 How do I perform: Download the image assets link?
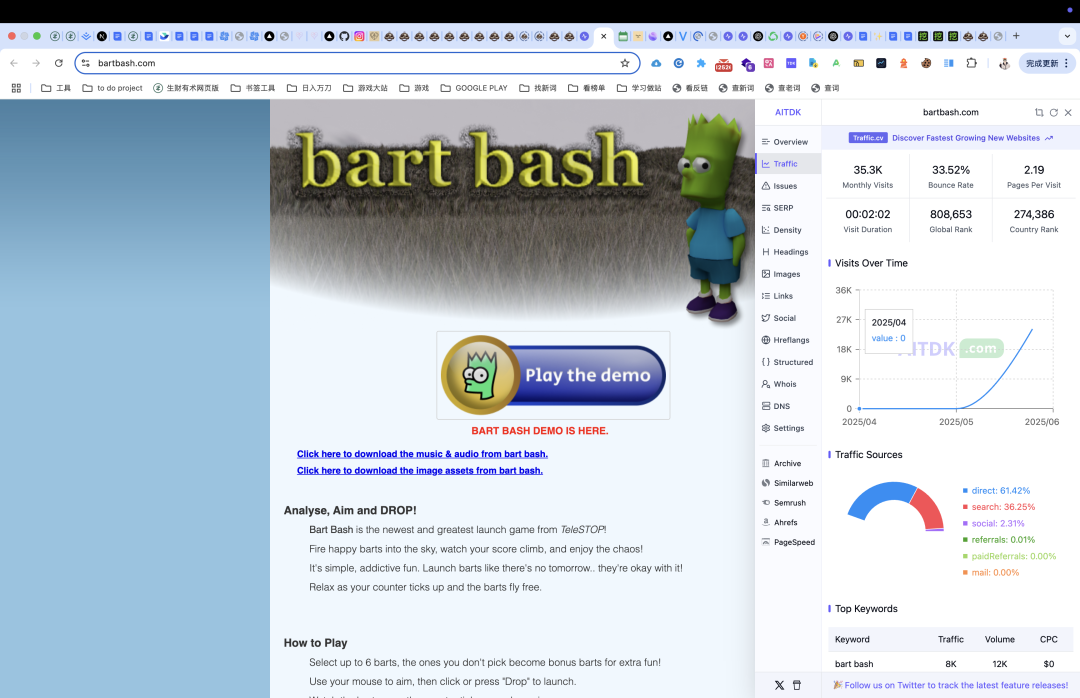(x=419, y=471)
